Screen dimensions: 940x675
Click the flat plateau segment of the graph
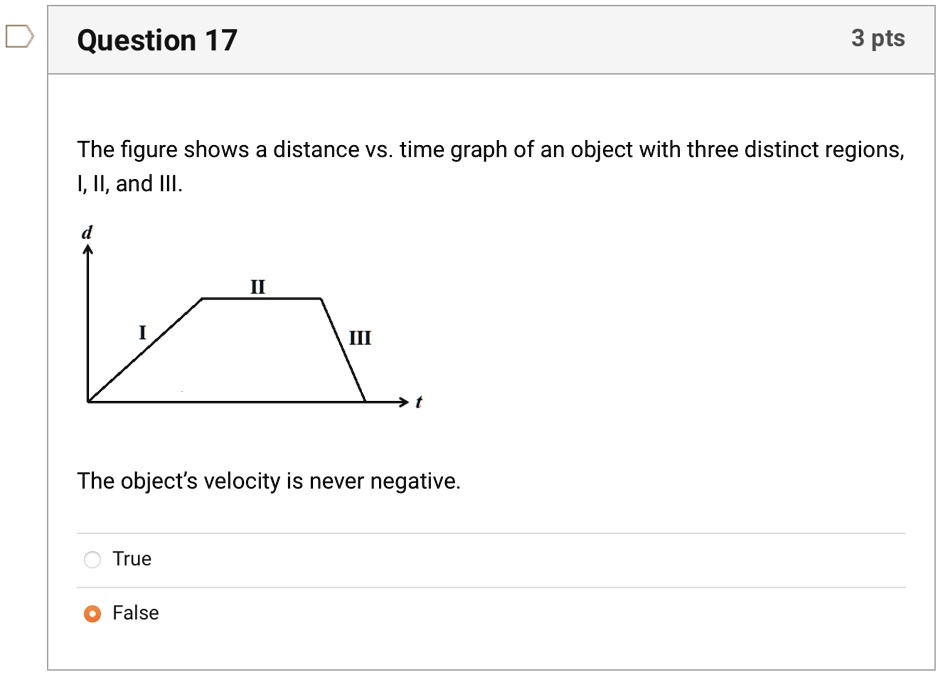coord(262,298)
